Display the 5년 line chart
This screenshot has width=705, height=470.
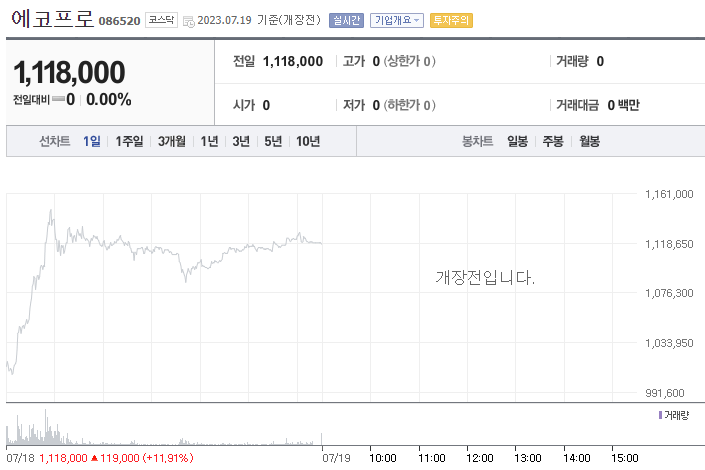pos(273,142)
